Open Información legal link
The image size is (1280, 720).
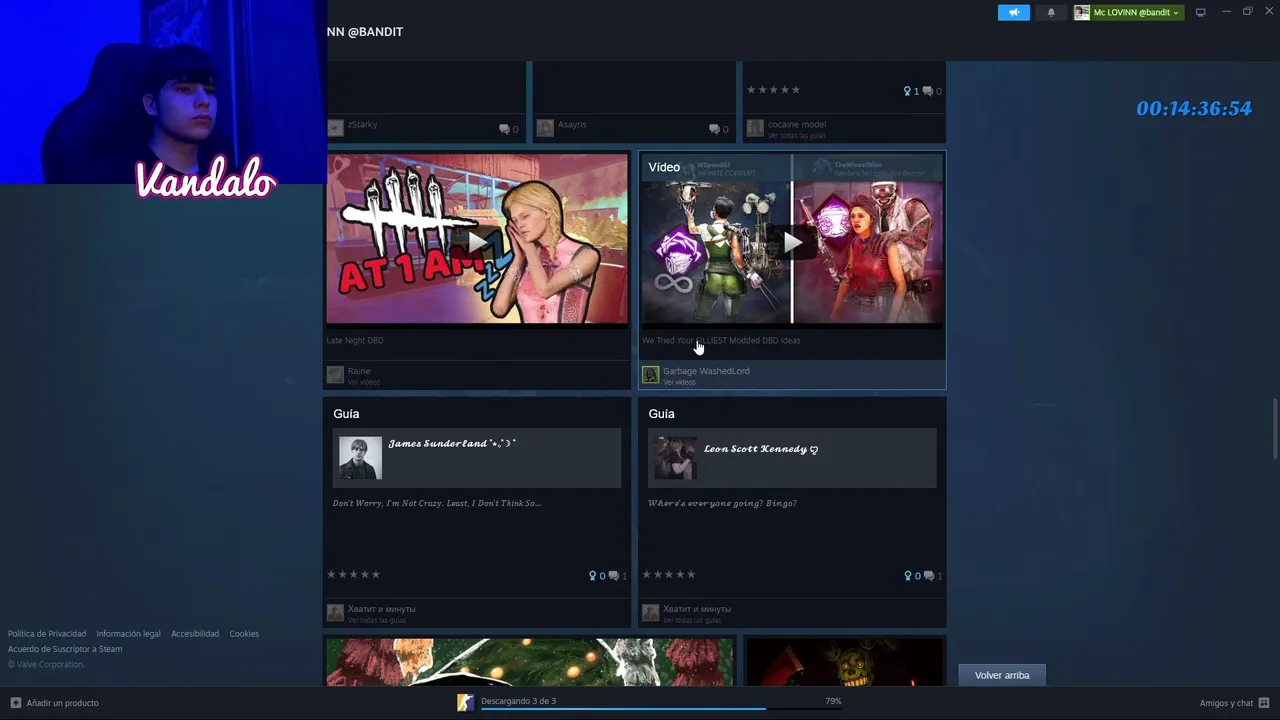pyautogui.click(x=128, y=634)
